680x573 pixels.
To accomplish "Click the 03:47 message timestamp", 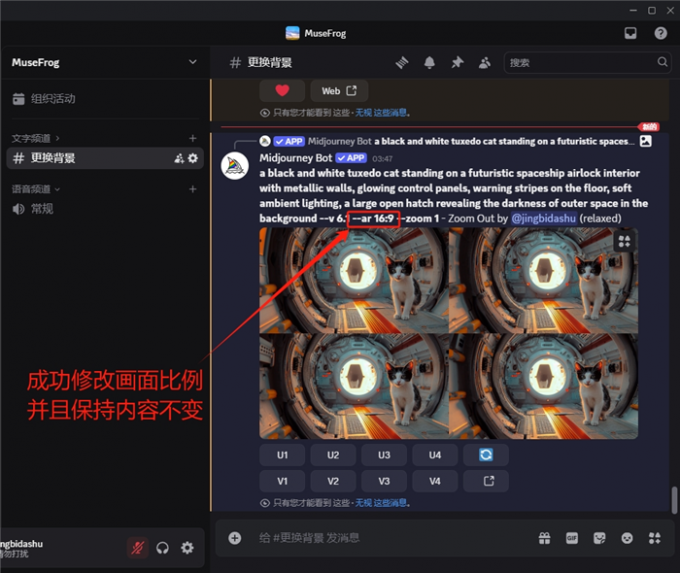I will 382,159.
